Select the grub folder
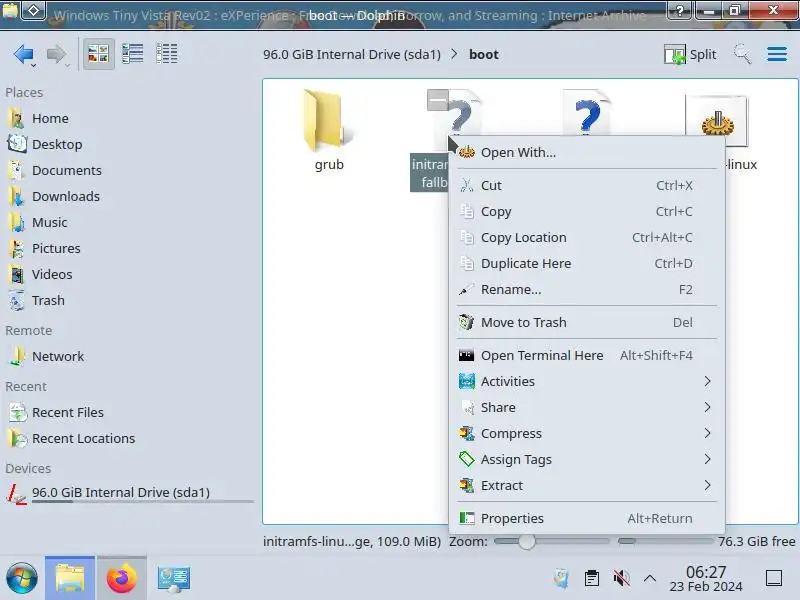This screenshot has width=800, height=600. coord(329,130)
